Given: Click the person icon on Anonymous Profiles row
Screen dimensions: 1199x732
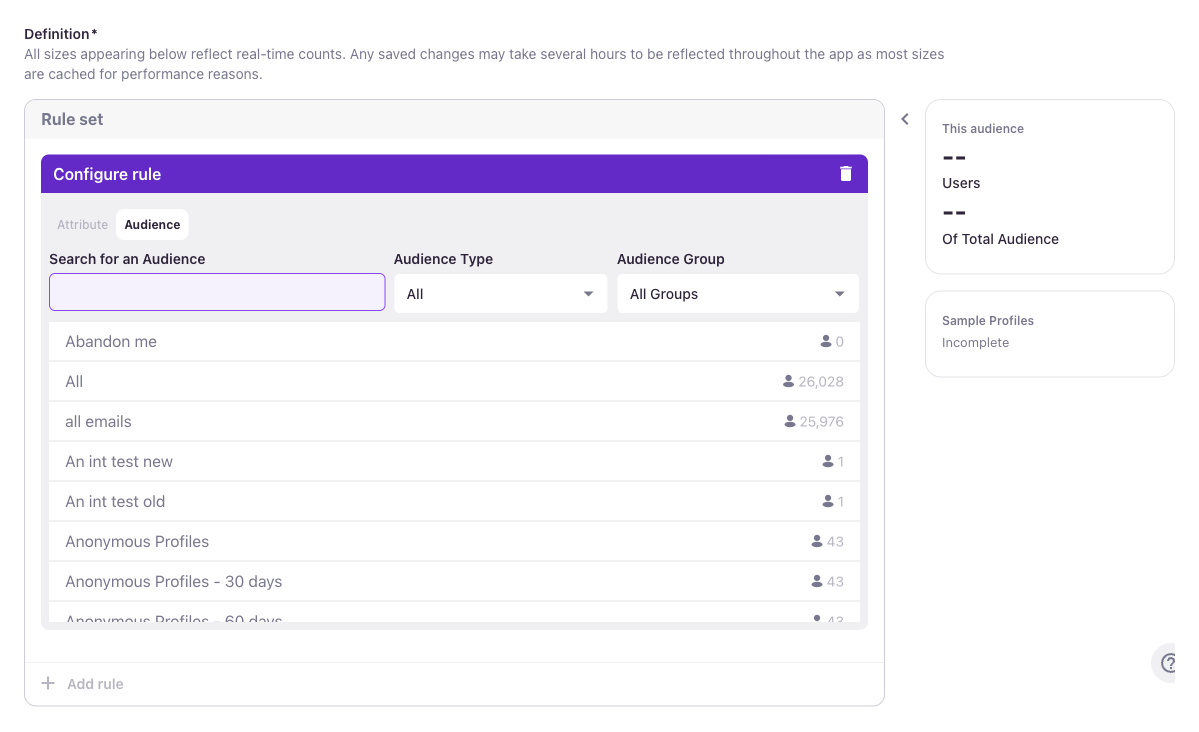Looking at the screenshot, I should (815, 541).
